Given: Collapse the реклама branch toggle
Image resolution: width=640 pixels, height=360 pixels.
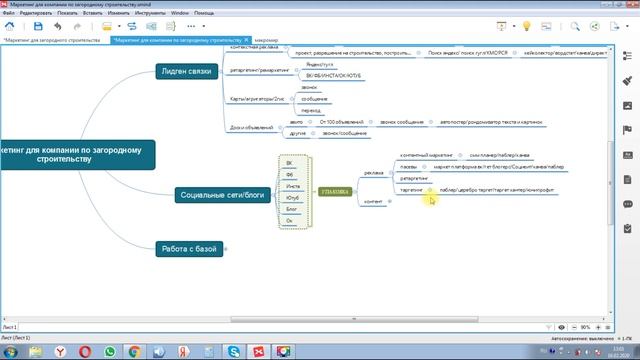Looking at the screenshot, I should click(x=391, y=173).
